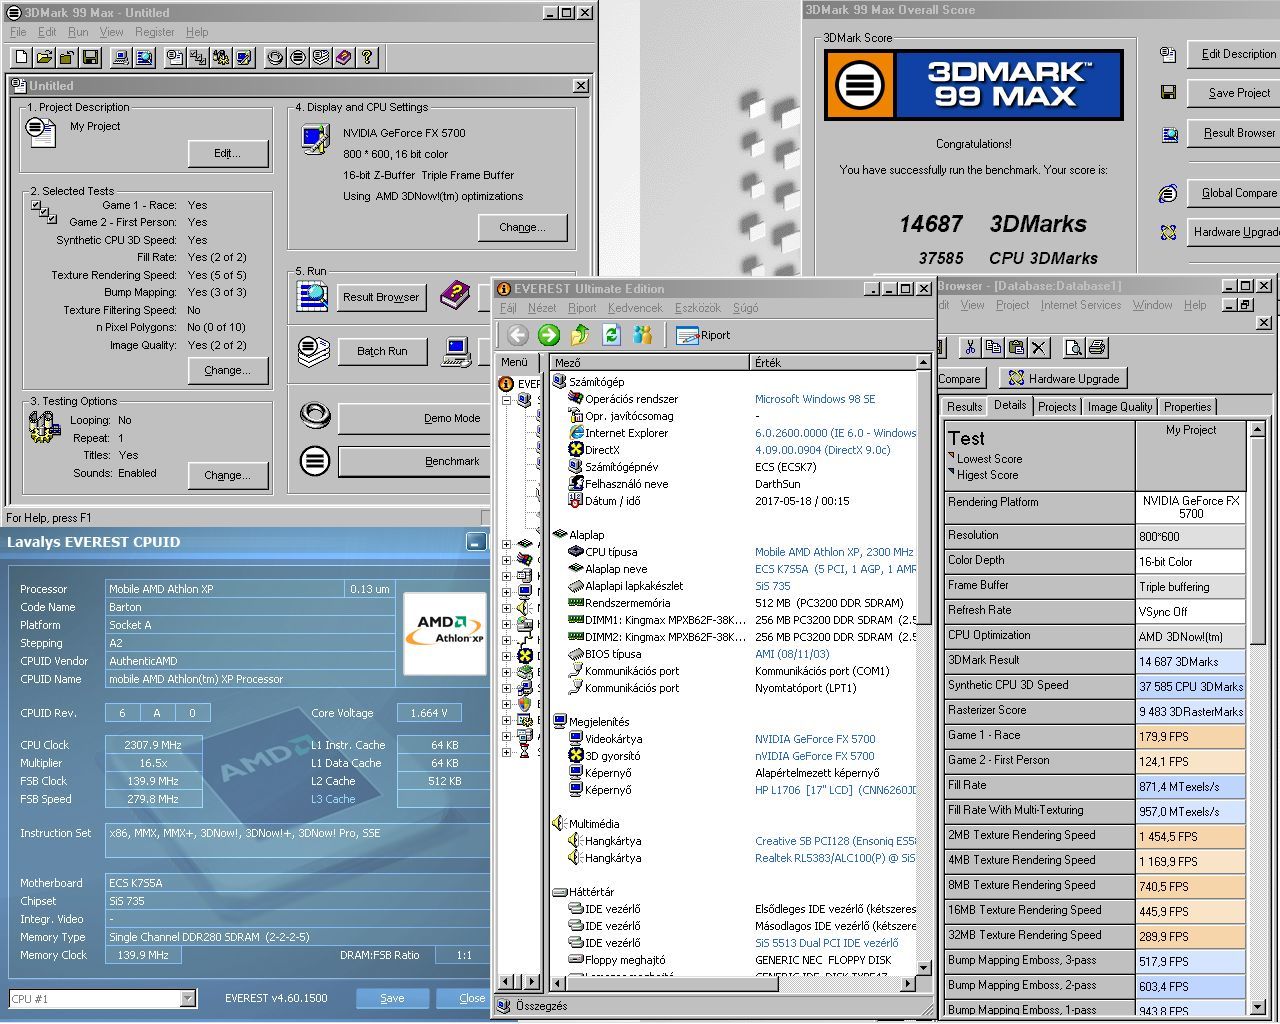The width and height of the screenshot is (1280, 1024).
Task: Click Cut scissors icon in Result Browser
Action: [x=969, y=347]
